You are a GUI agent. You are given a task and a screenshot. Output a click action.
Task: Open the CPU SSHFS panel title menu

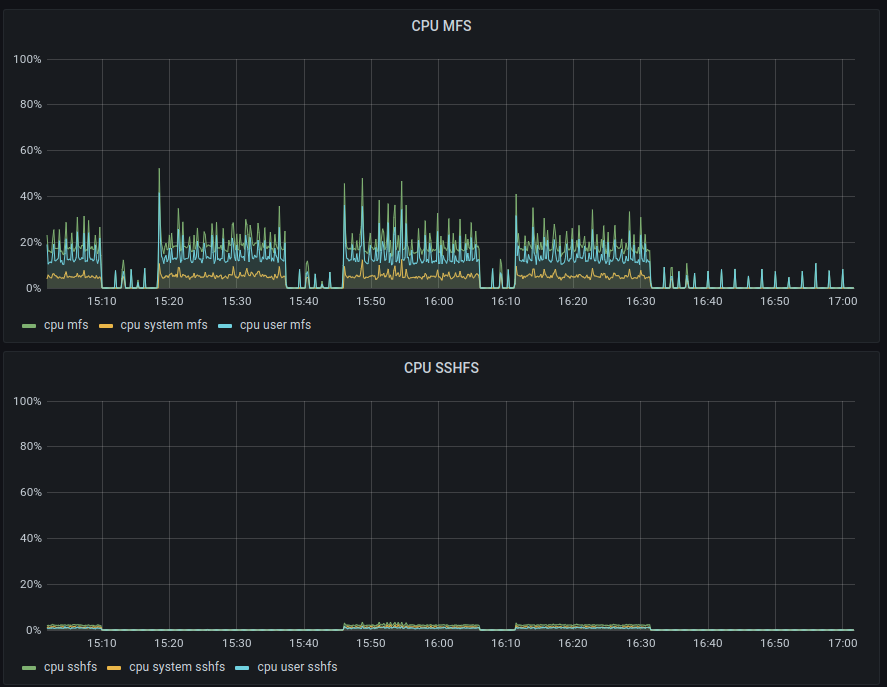[x=441, y=368]
